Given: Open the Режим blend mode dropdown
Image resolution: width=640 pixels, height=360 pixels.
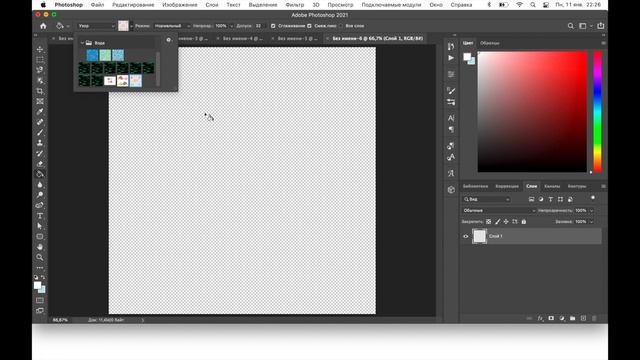Looking at the screenshot, I should tap(172, 26).
